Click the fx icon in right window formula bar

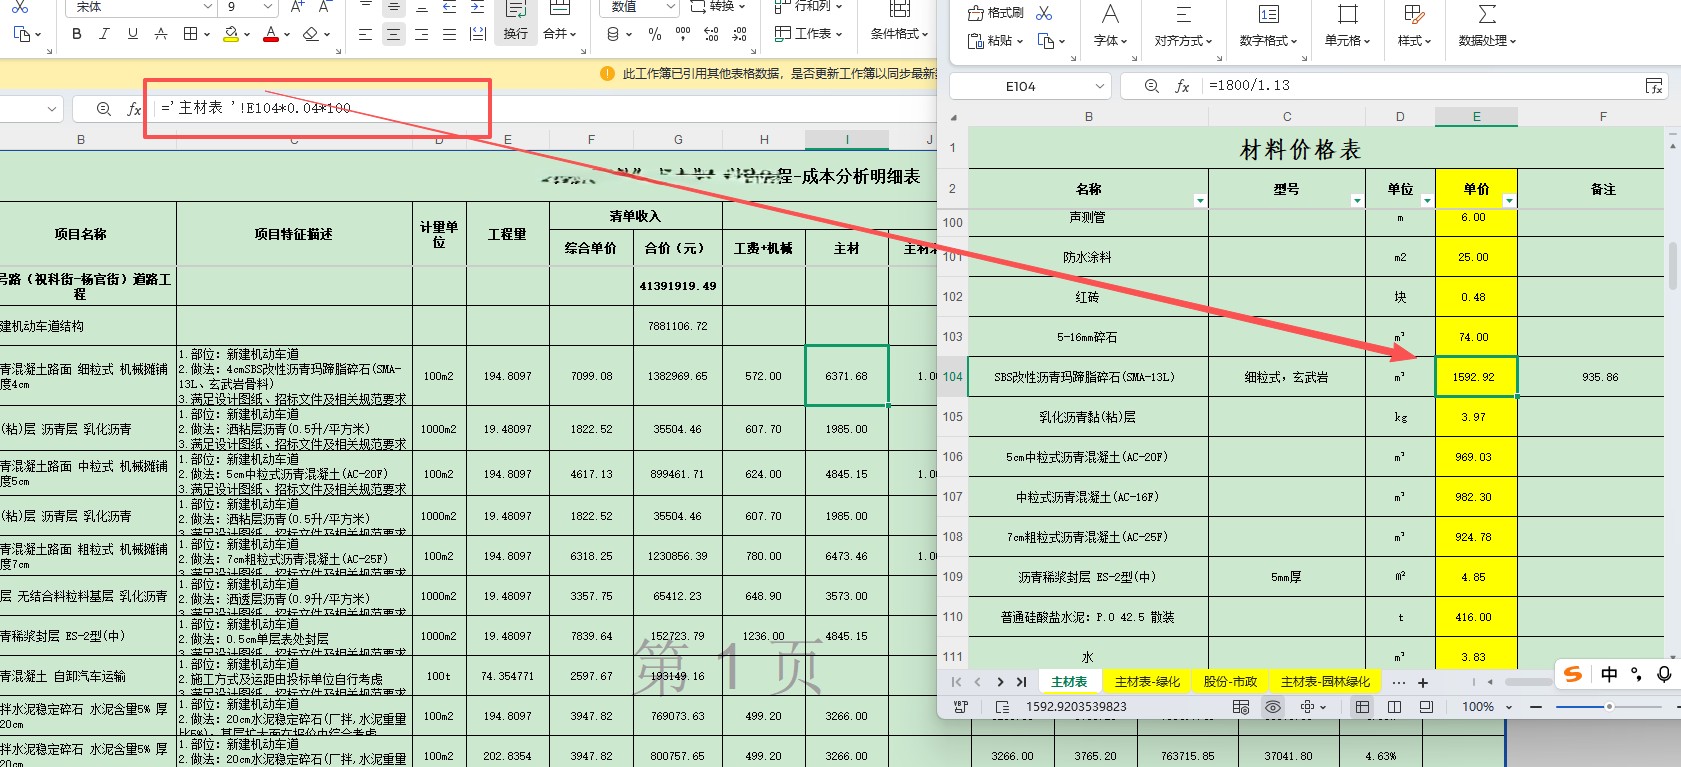coord(1182,87)
